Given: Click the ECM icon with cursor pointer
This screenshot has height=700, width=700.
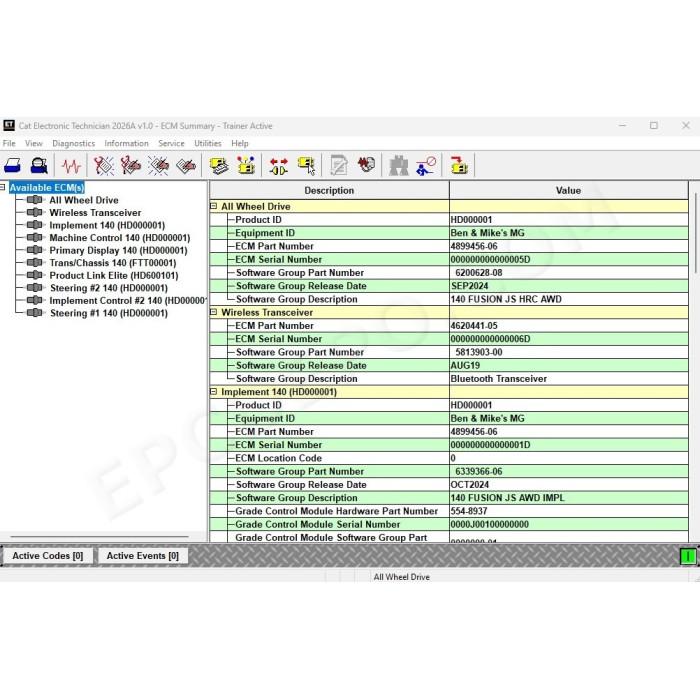Looking at the screenshot, I should click(x=306, y=166).
